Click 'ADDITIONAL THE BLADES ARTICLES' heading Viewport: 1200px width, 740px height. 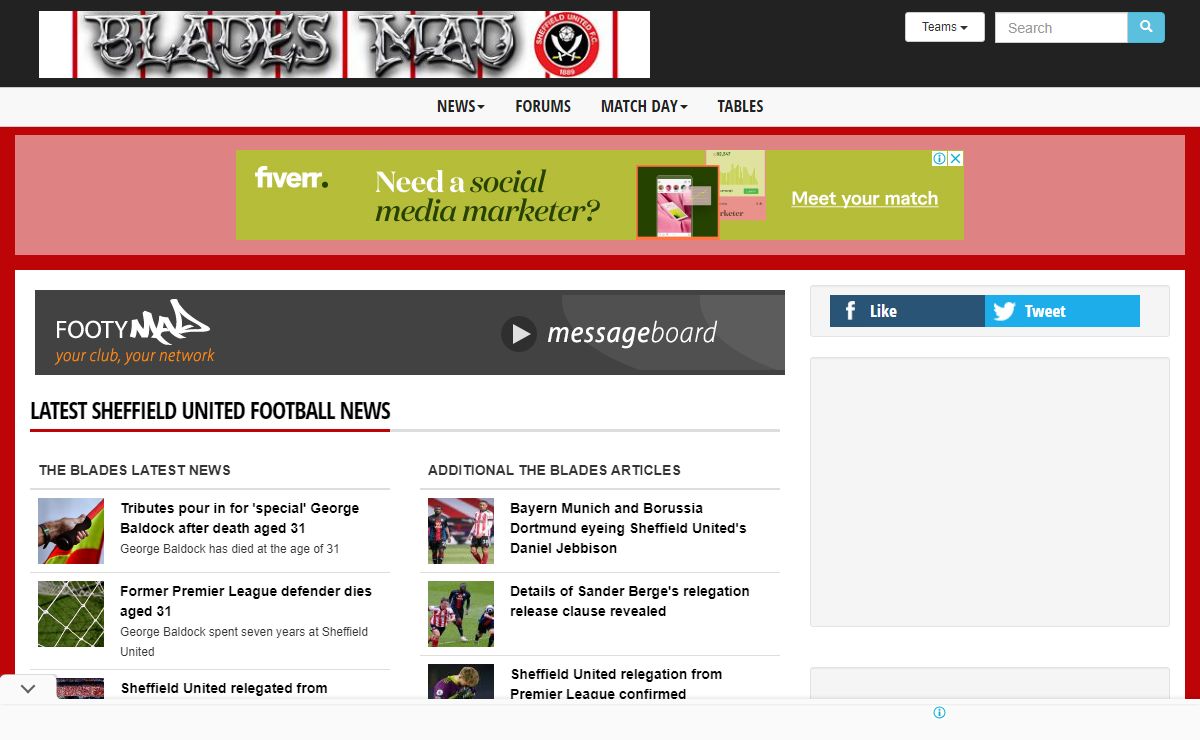coord(554,470)
